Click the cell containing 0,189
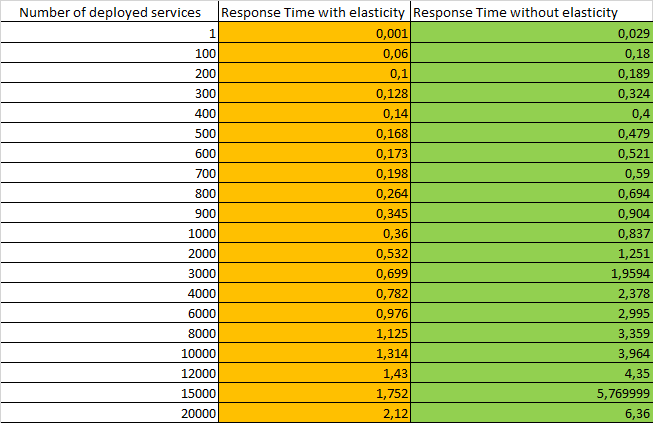The width and height of the screenshot is (653, 423). click(532, 72)
